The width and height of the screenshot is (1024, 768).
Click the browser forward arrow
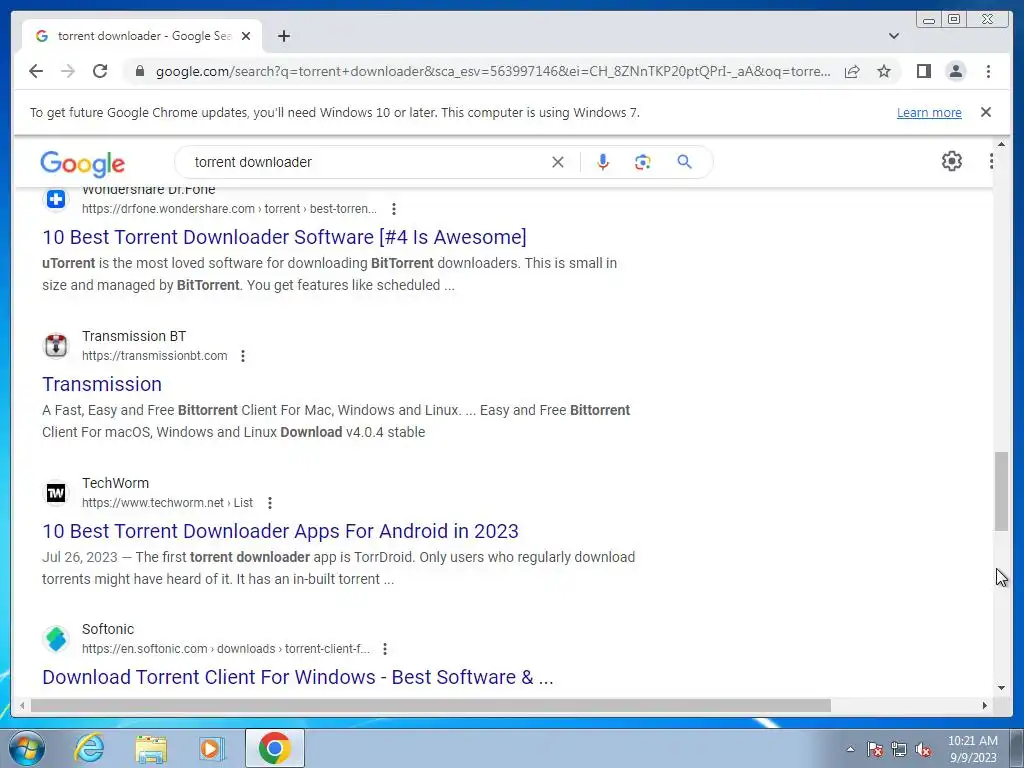(x=68, y=71)
